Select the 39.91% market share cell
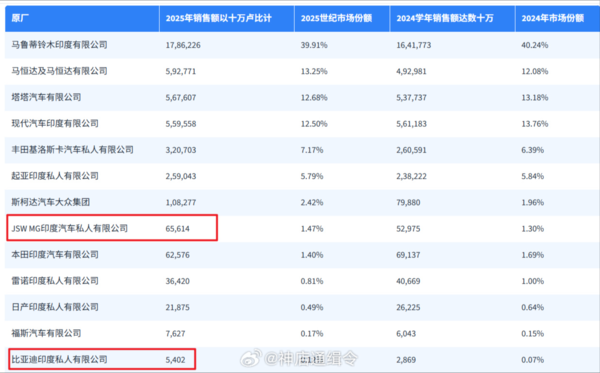Viewport: 600px width, 373px height. point(314,45)
